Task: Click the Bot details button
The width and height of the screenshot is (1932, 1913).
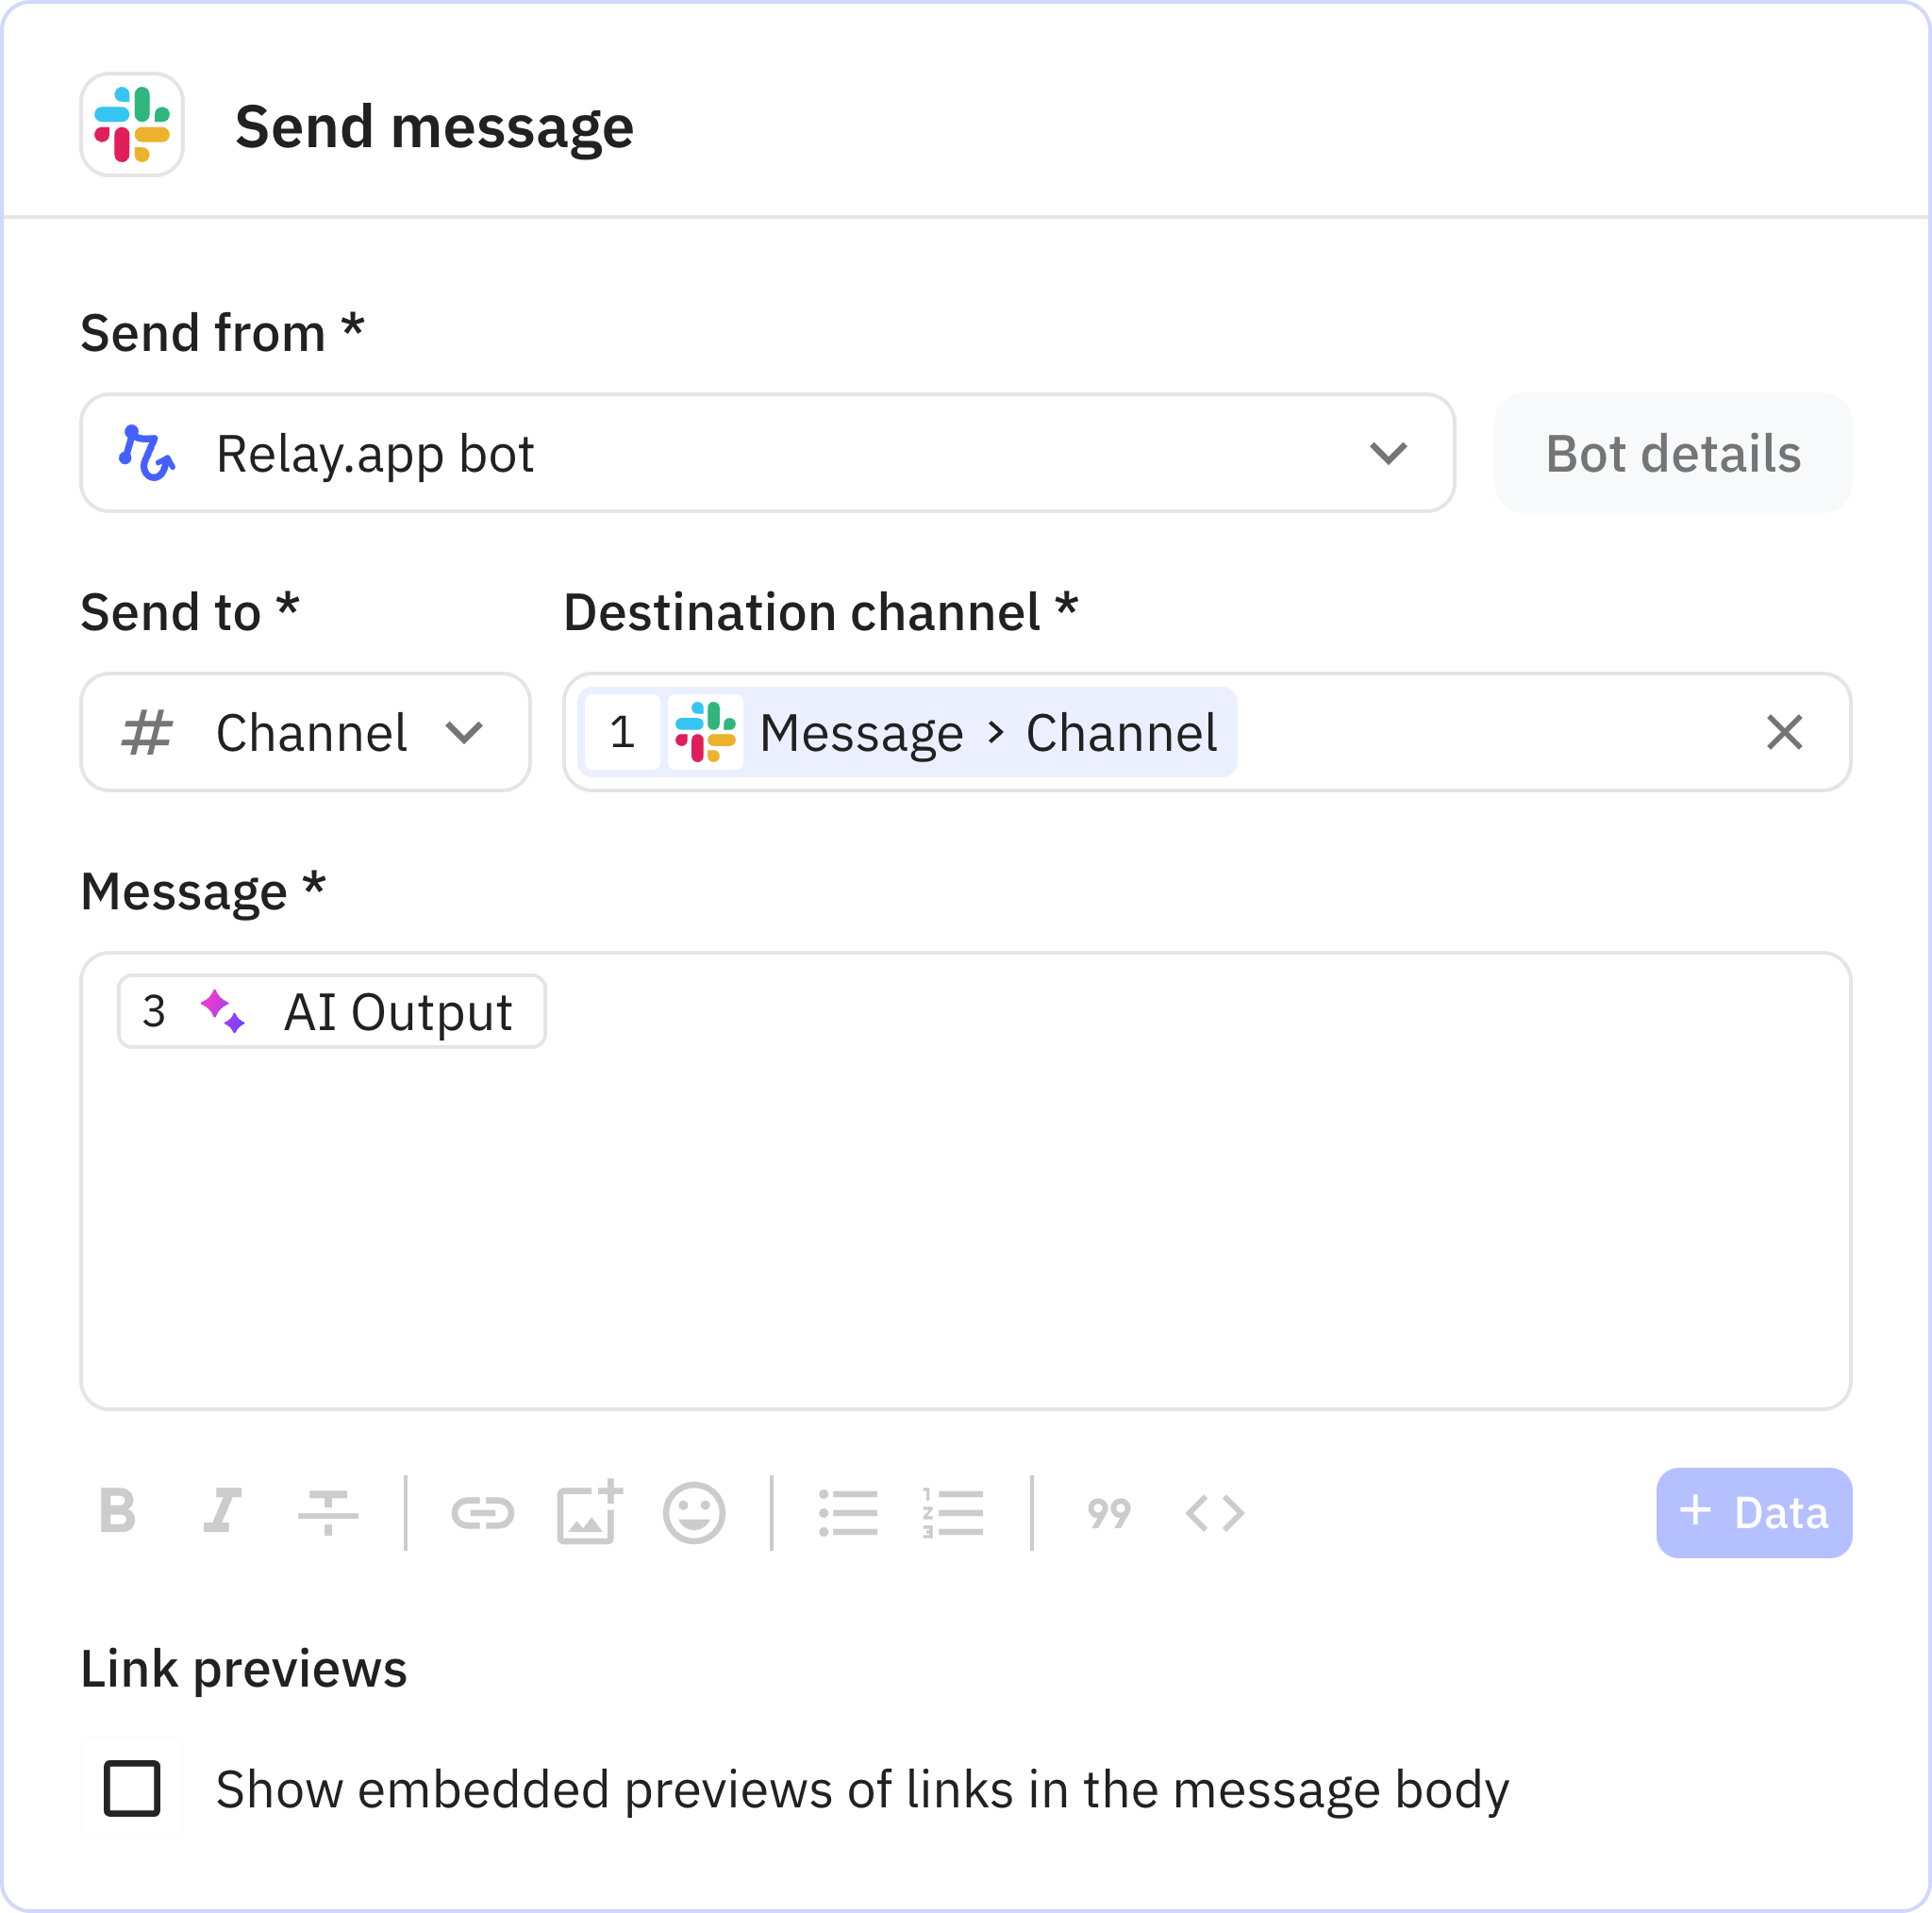Action: coord(1672,452)
